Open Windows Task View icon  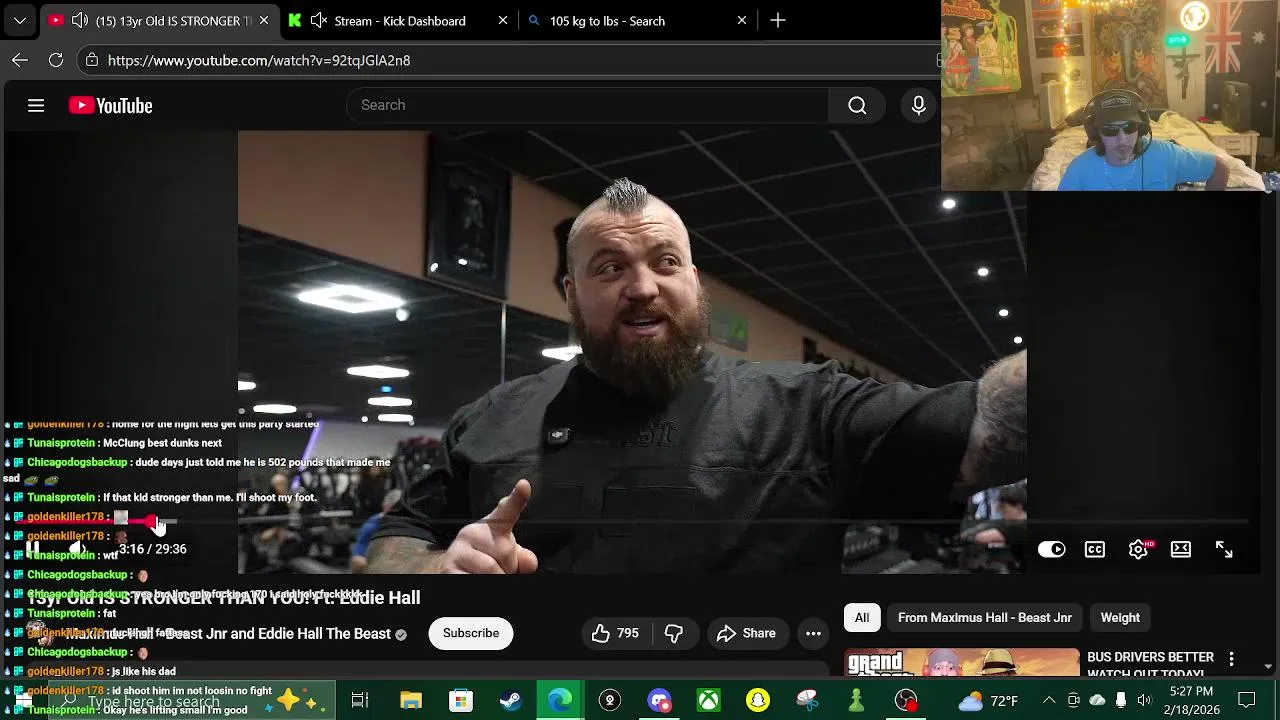(360, 701)
